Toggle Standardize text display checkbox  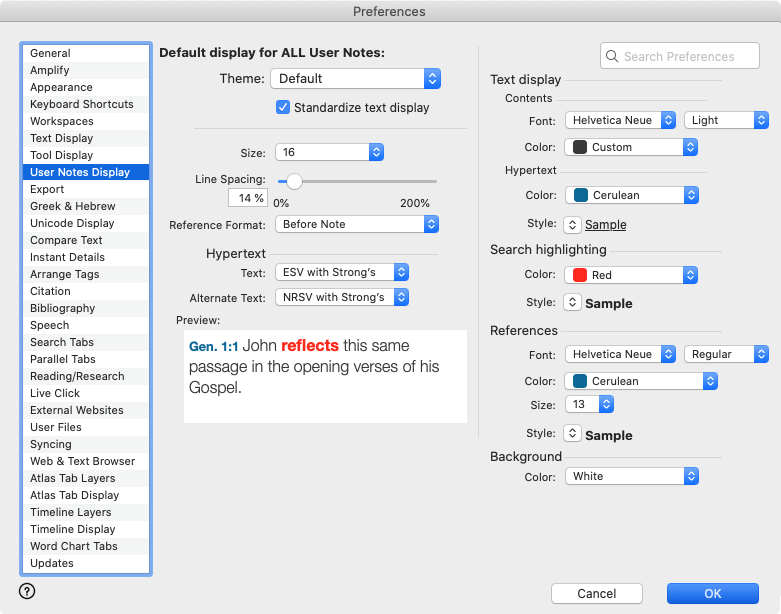click(x=283, y=107)
